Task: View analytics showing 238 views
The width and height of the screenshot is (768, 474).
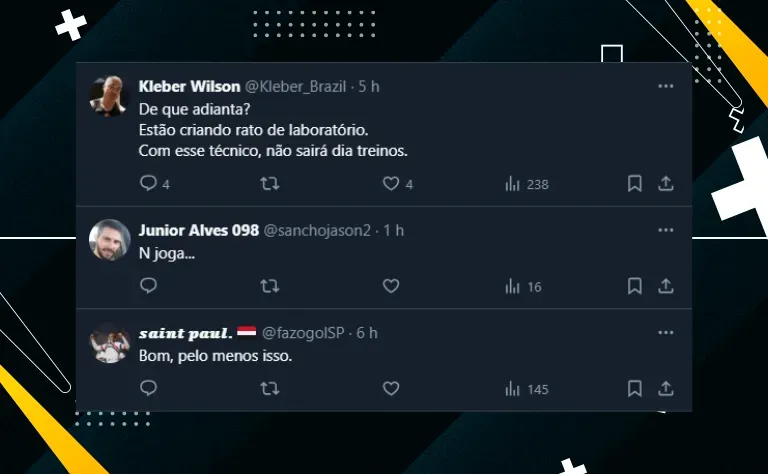Action: tap(527, 184)
